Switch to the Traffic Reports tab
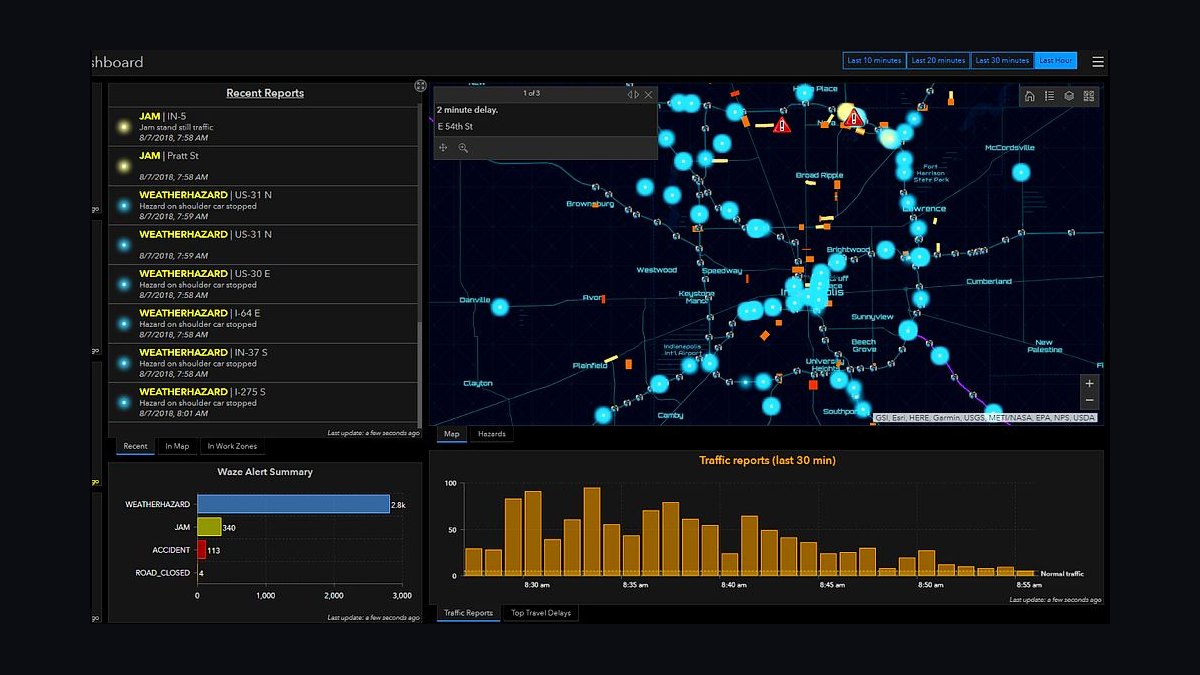 (x=468, y=613)
